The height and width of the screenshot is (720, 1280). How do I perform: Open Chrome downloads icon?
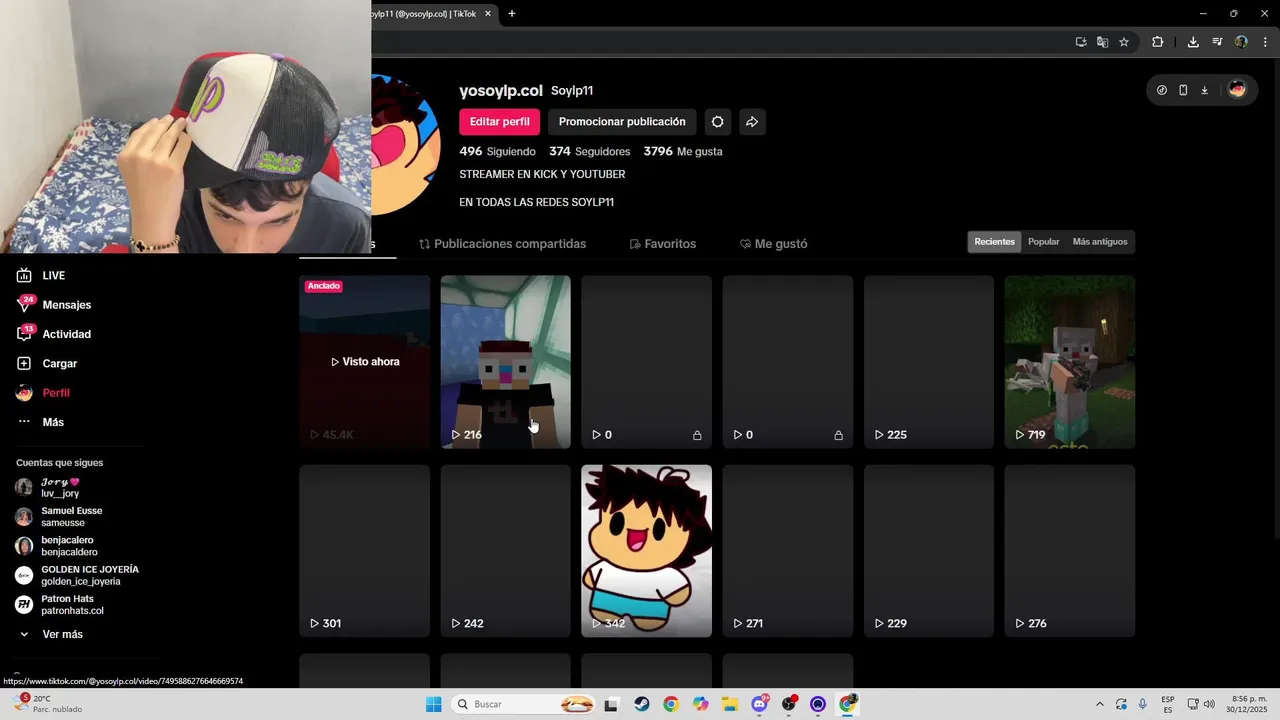[x=1193, y=42]
